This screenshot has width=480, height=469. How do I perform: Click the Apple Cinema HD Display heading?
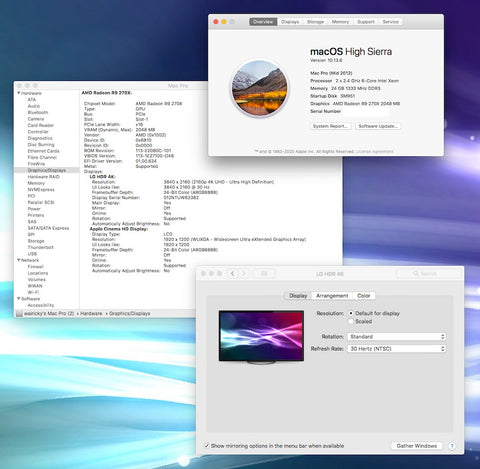(x=119, y=229)
